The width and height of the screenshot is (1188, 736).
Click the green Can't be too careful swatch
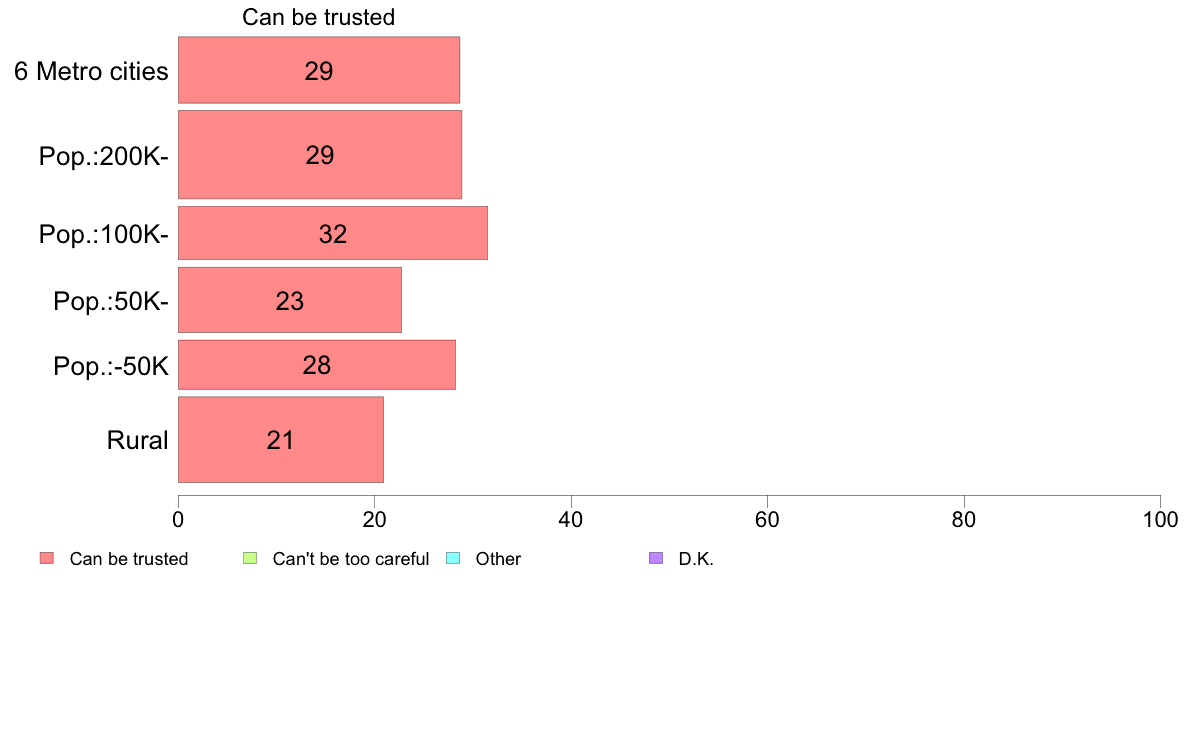pyautogui.click(x=250, y=559)
